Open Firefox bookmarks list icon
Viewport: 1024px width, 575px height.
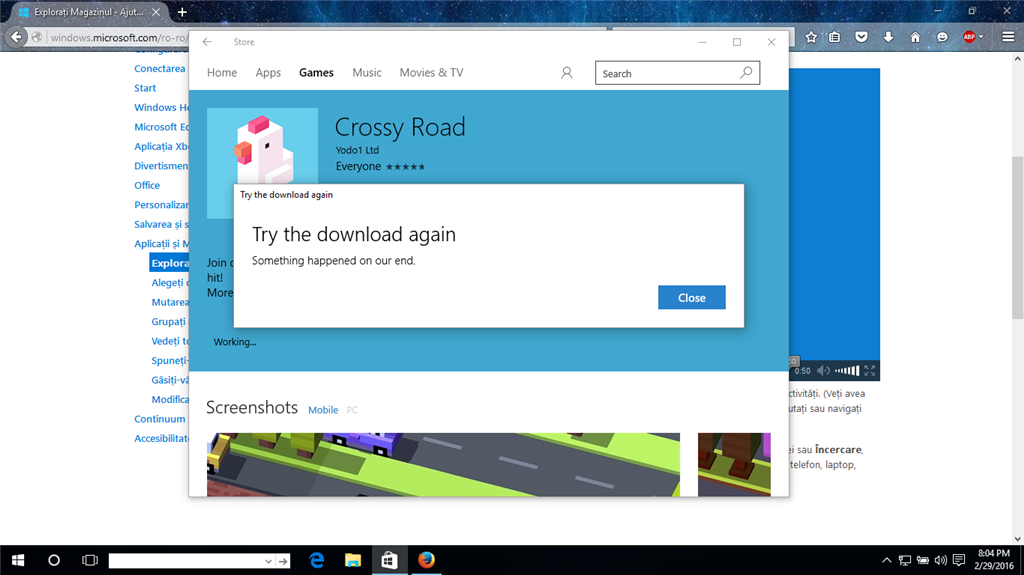[x=835, y=37]
